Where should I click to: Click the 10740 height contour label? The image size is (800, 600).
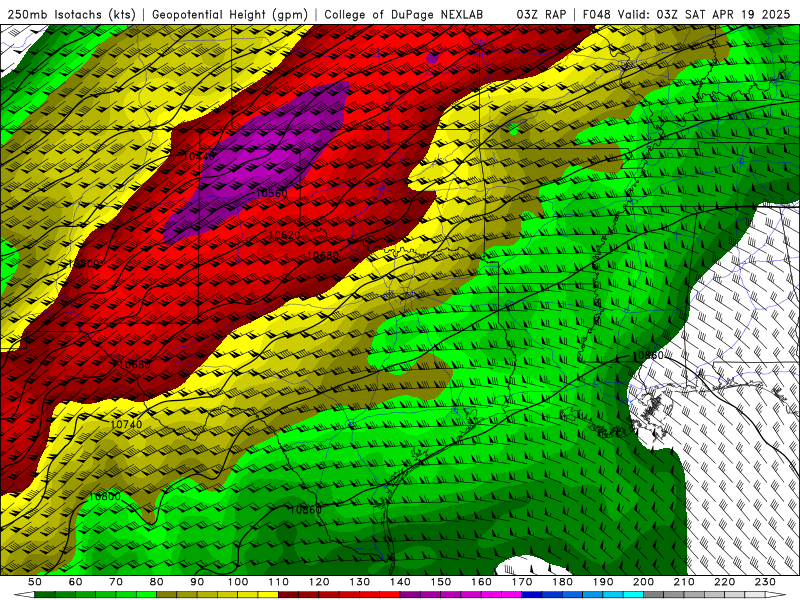pos(126,424)
